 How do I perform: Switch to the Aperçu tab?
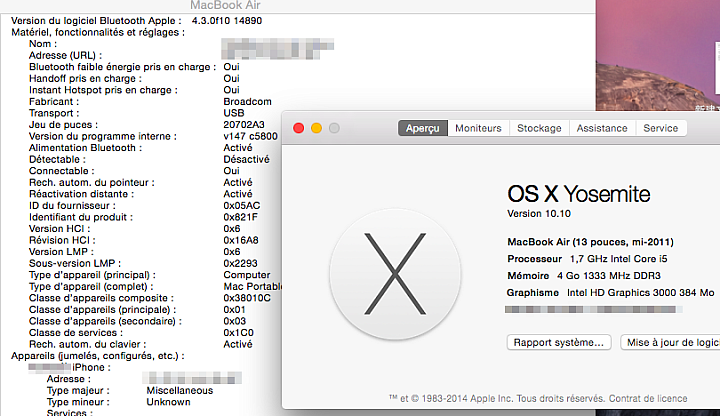pos(422,128)
